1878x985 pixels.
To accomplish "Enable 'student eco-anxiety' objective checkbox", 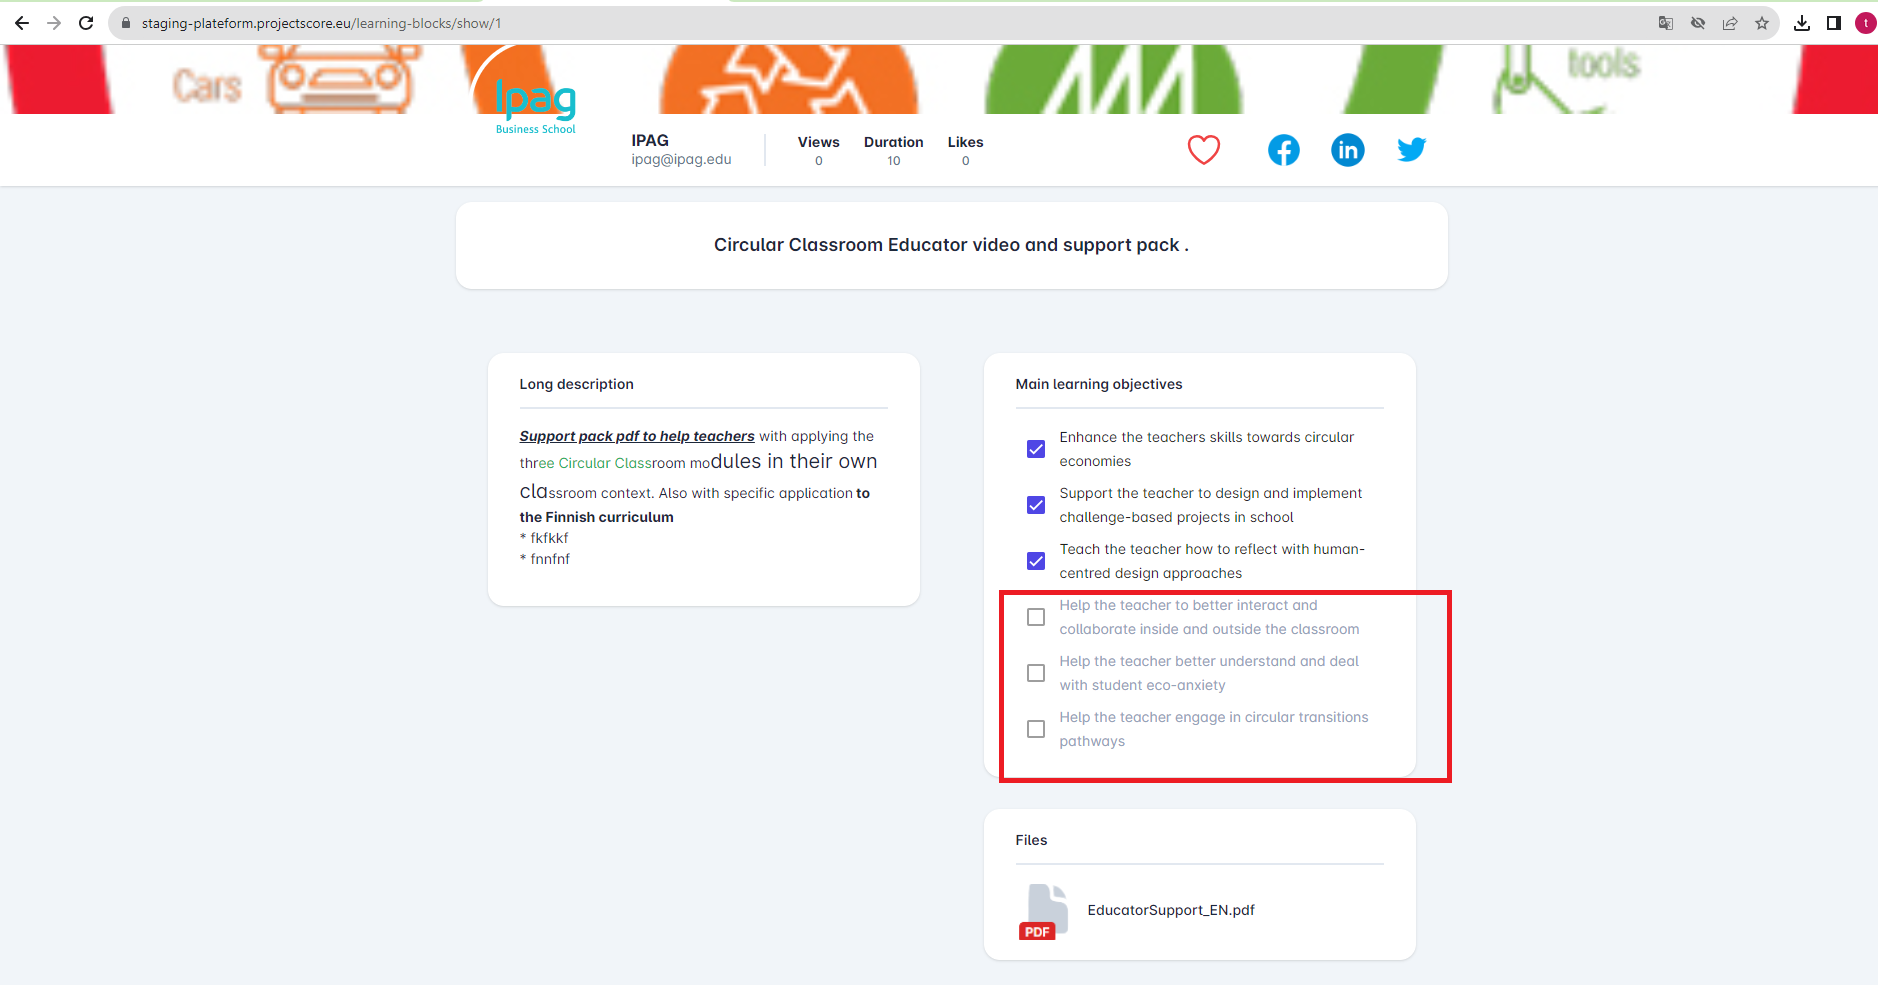I will [1036, 673].
